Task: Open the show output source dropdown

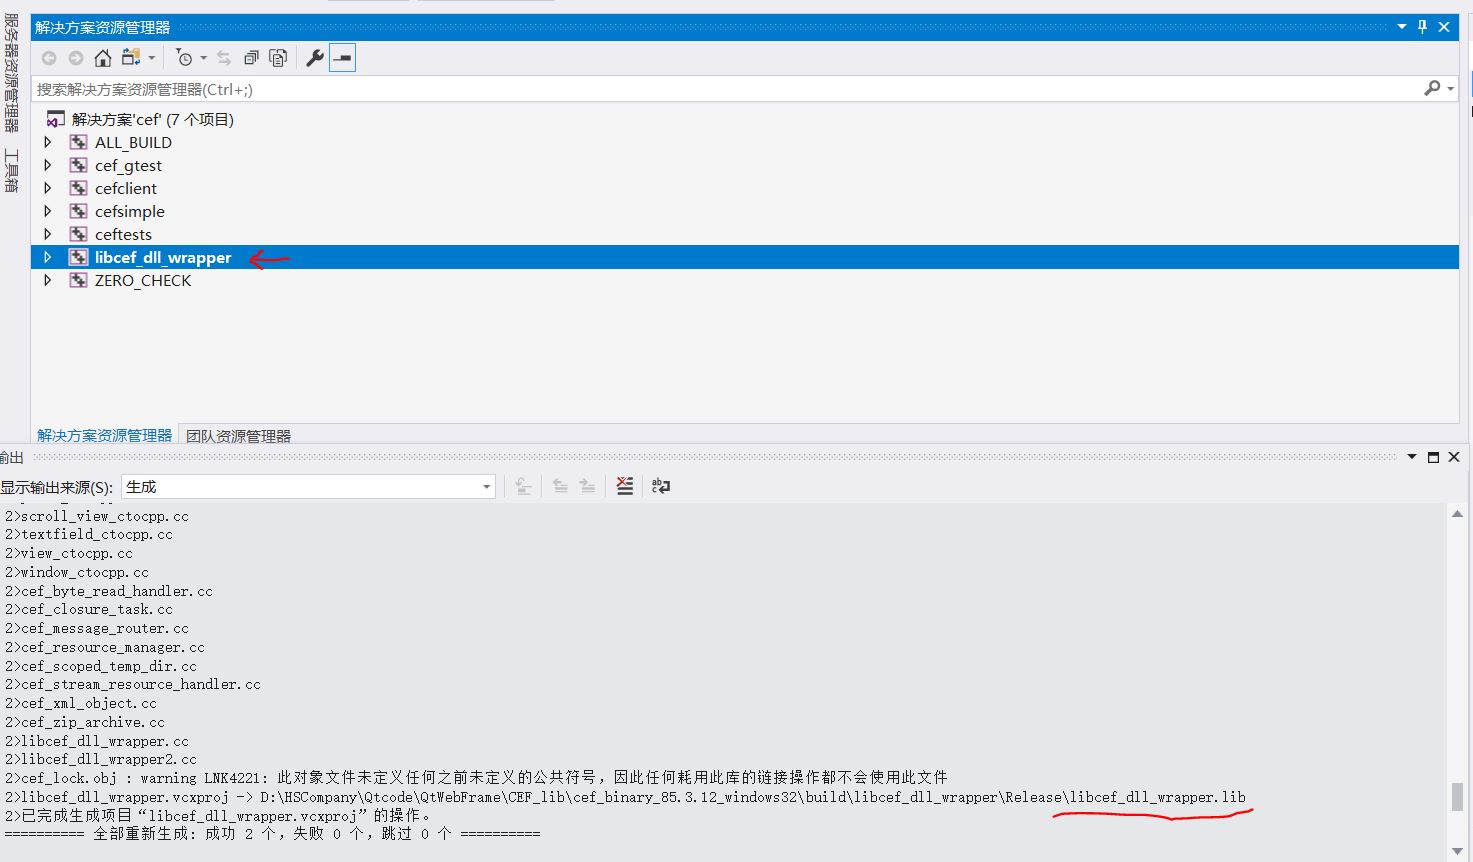Action: pyautogui.click(x=486, y=486)
